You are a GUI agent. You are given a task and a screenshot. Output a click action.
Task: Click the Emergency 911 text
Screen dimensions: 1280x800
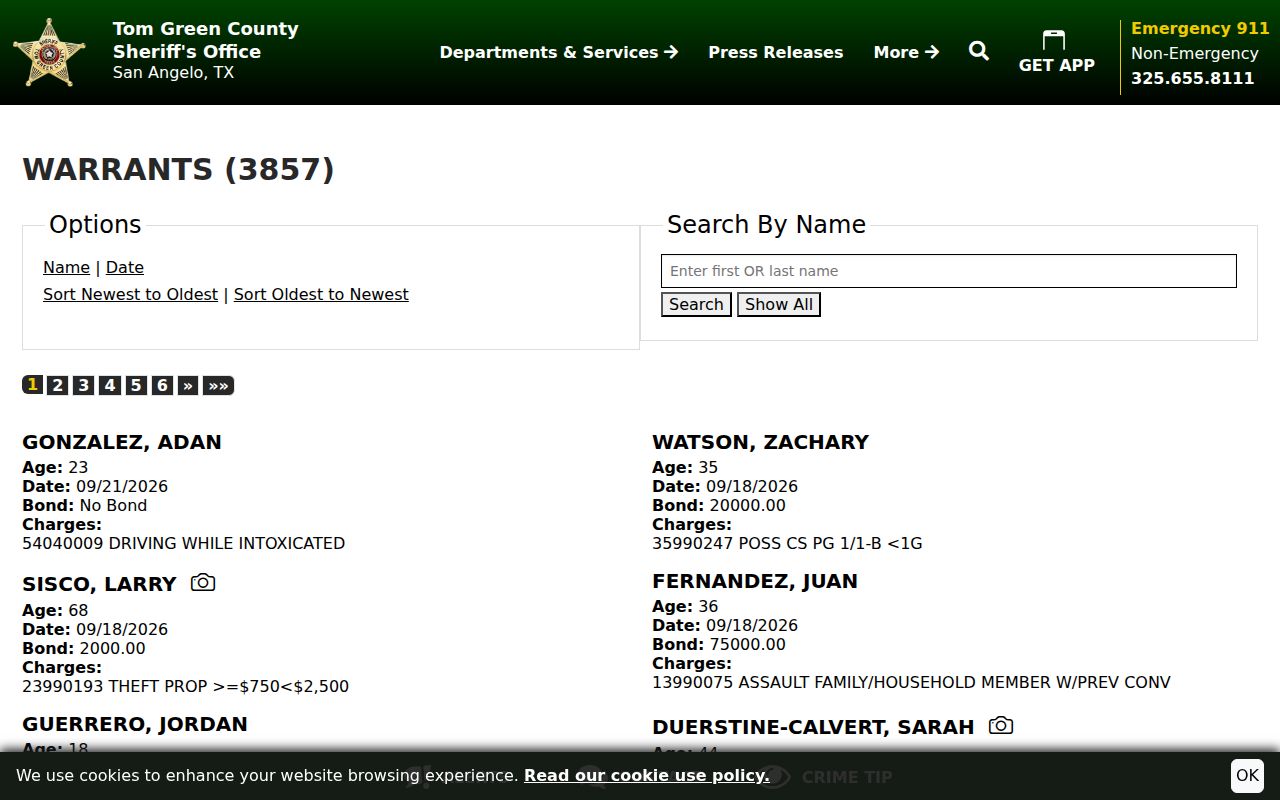[1200, 28]
